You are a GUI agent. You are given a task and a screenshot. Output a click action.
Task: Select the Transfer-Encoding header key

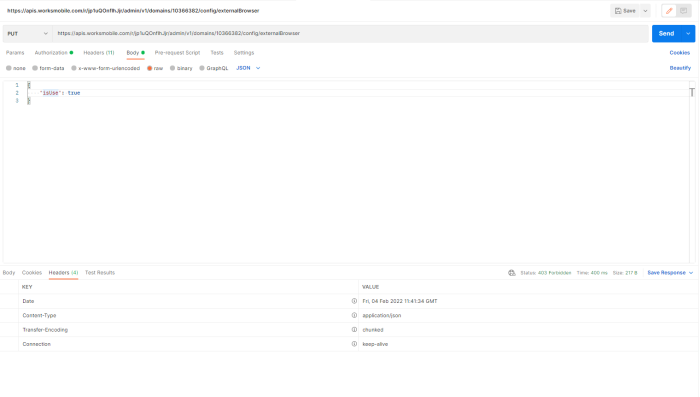pyautogui.click(x=45, y=330)
